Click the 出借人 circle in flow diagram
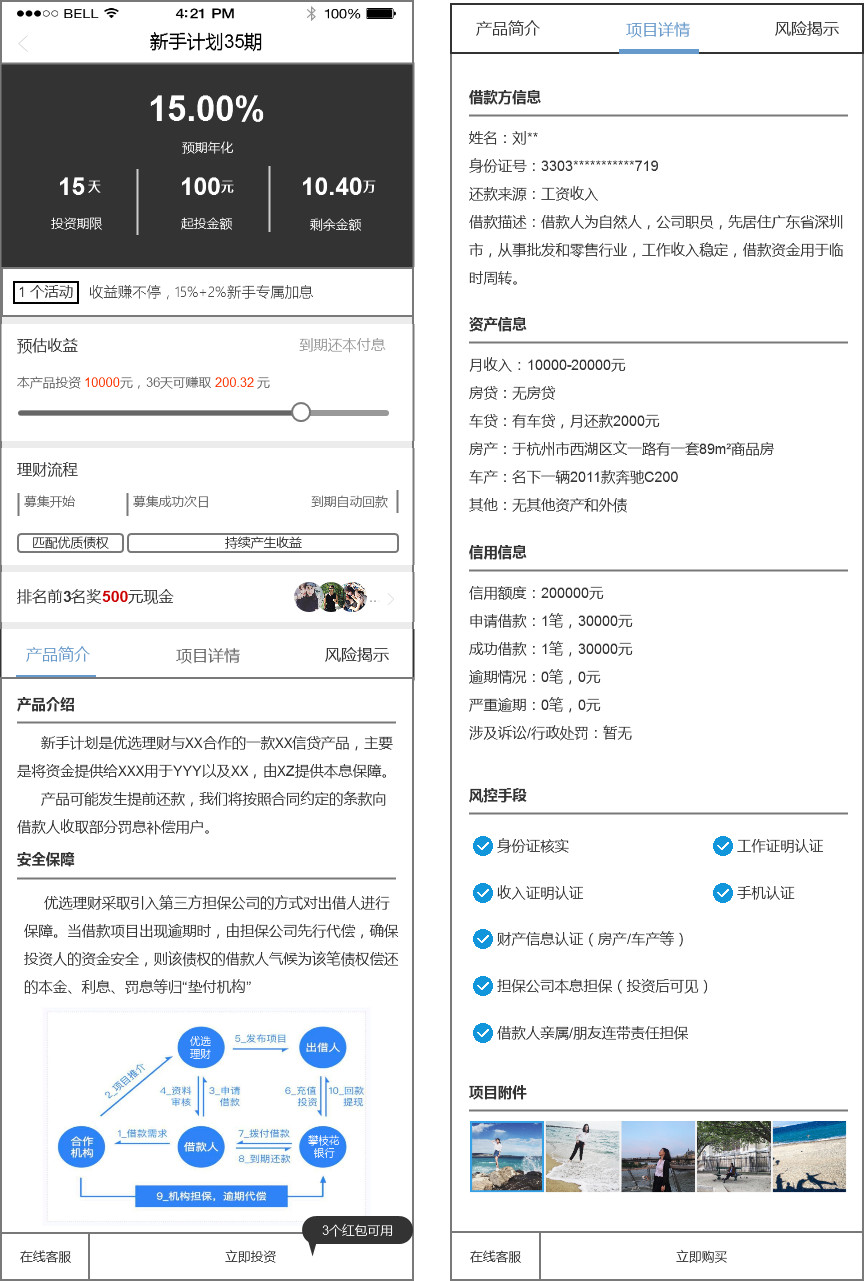This screenshot has width=864, height=1281. pos(324,1048)
